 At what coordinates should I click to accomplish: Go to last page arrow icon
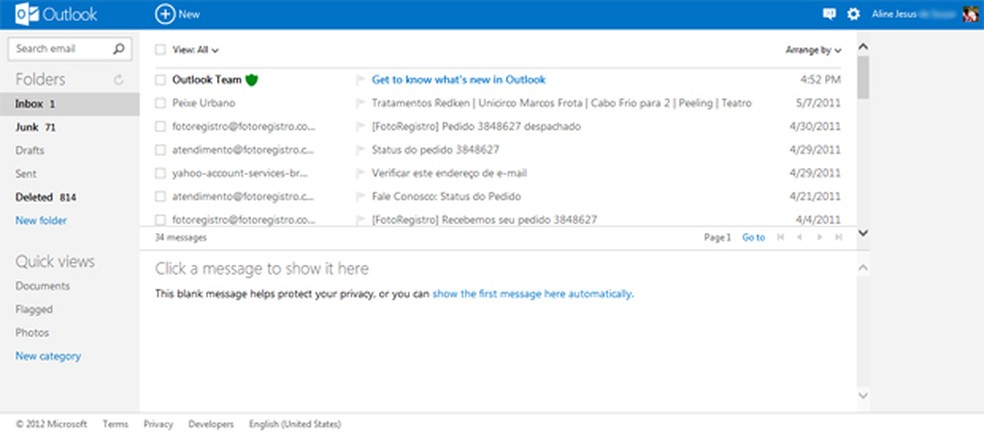click(838, 237)
